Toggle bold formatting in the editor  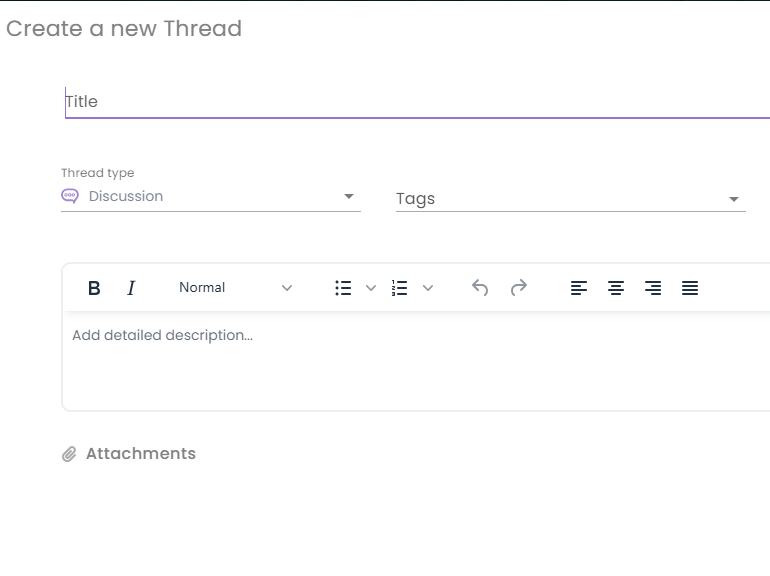[94, 288]
